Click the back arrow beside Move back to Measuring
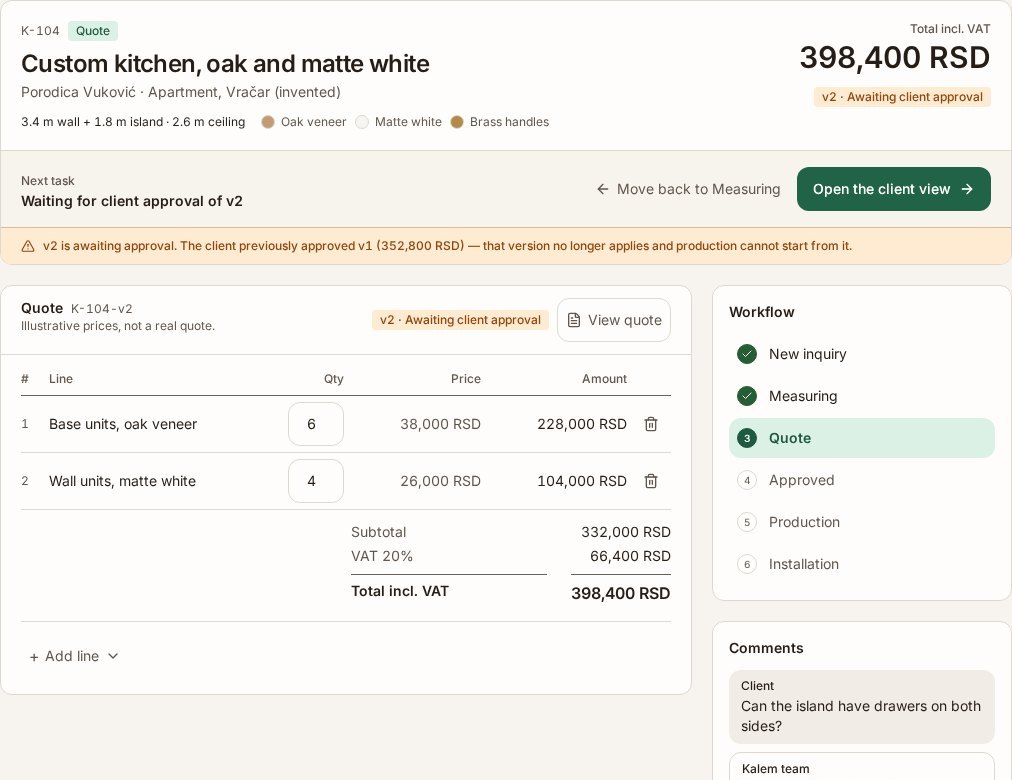The width and height of the screenshot is (1012, 780). click(x=602, y=189)
